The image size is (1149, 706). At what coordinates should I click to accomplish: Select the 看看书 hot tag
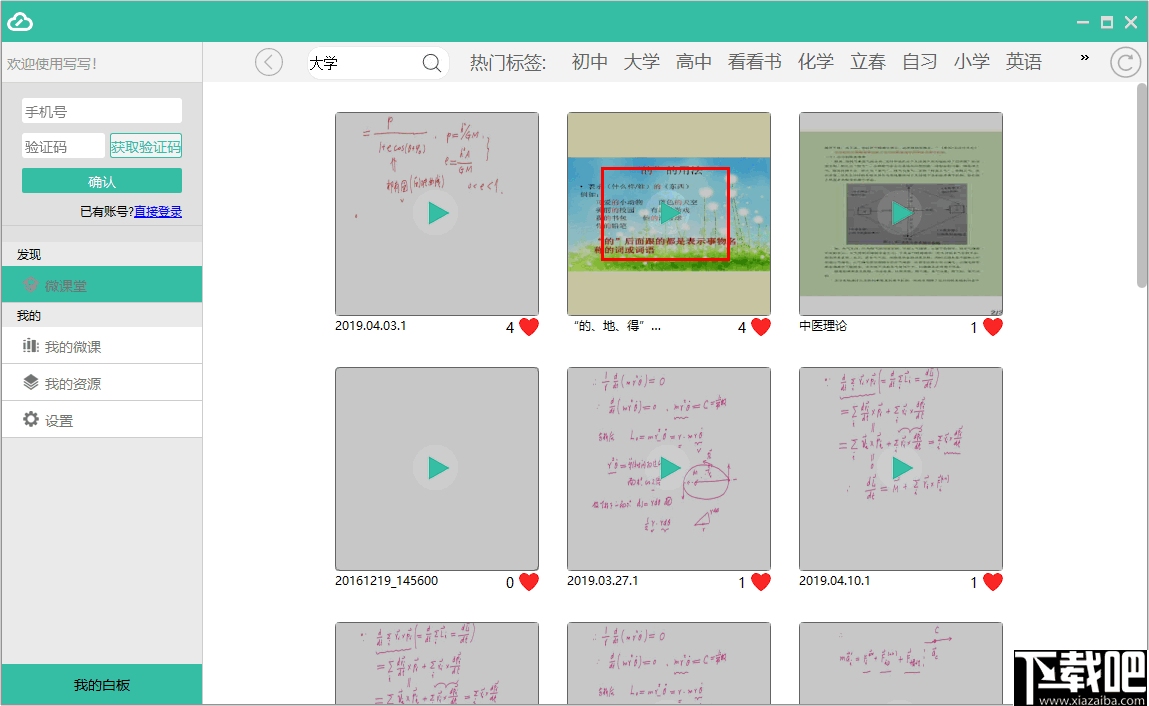755,62
